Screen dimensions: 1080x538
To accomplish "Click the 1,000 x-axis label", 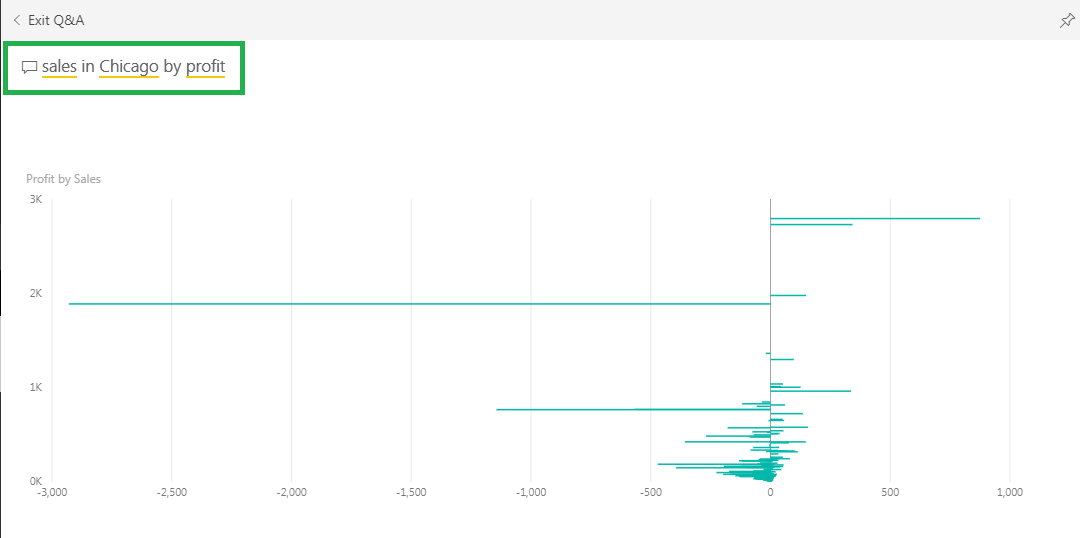I will [1010, 493].
